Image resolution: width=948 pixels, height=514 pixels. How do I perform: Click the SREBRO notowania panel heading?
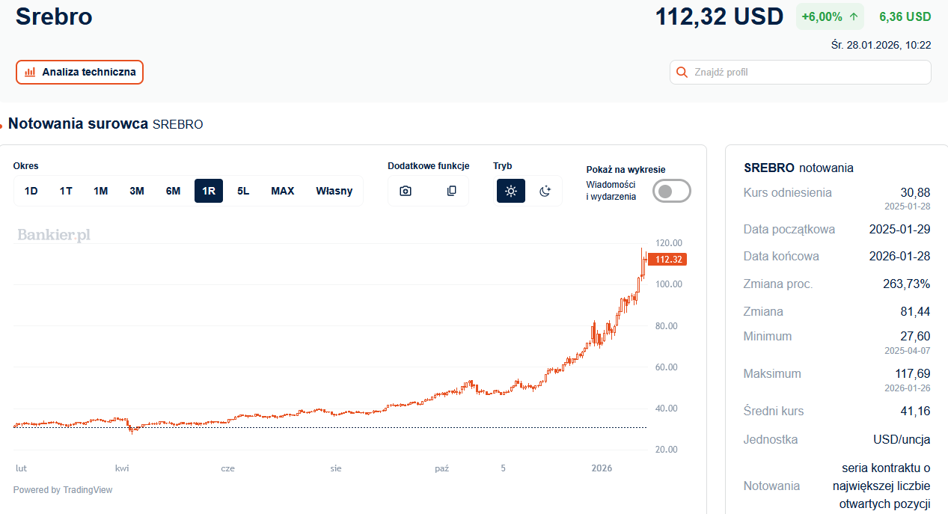[x=799, y=168]
